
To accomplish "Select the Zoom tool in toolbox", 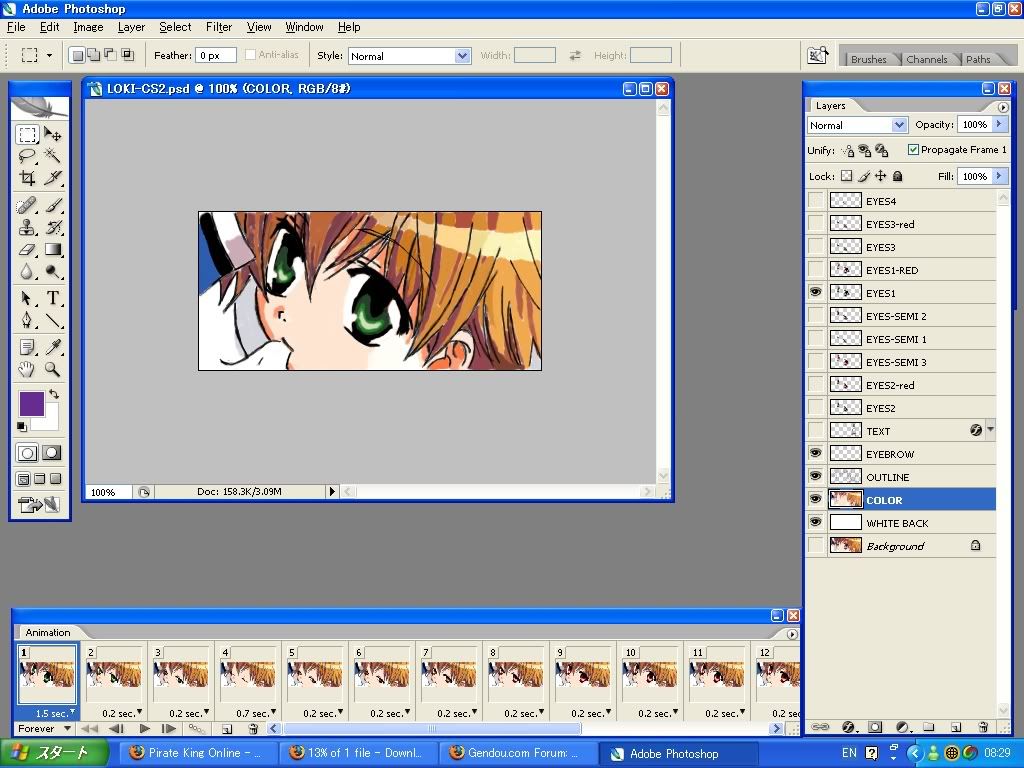I will [53, 370].
